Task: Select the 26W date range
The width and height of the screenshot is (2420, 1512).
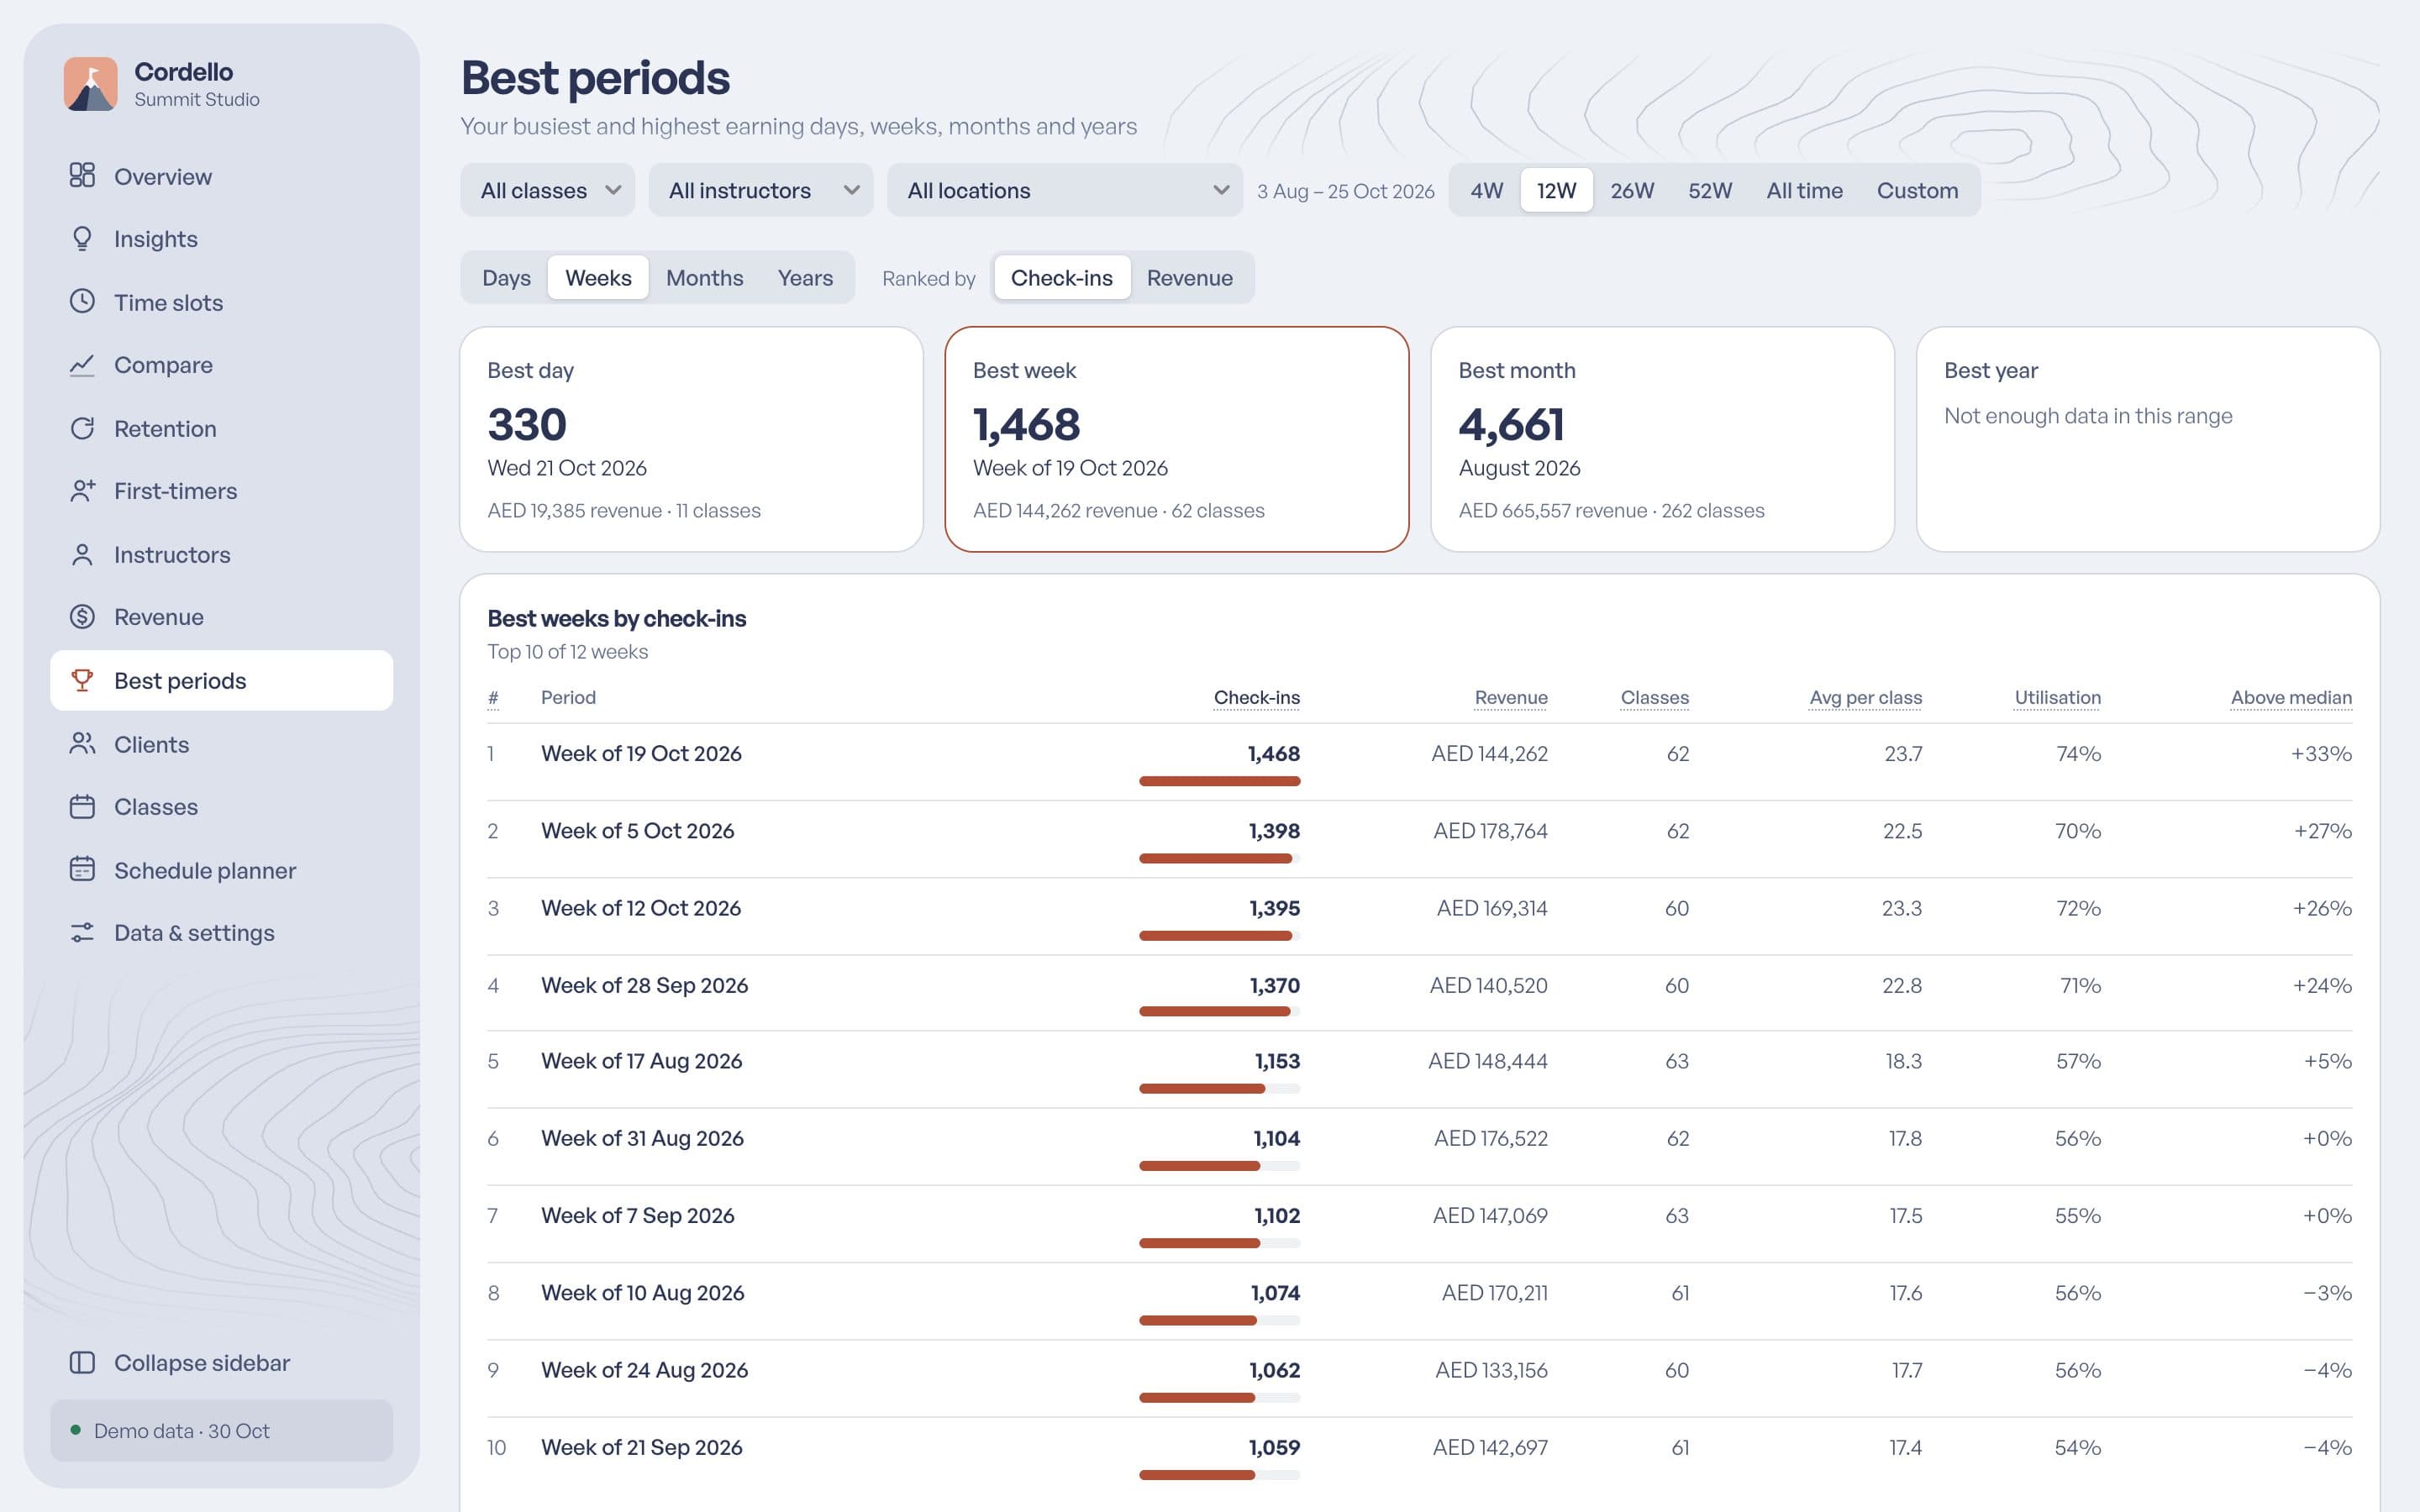Action: (x=1632, y=190)
